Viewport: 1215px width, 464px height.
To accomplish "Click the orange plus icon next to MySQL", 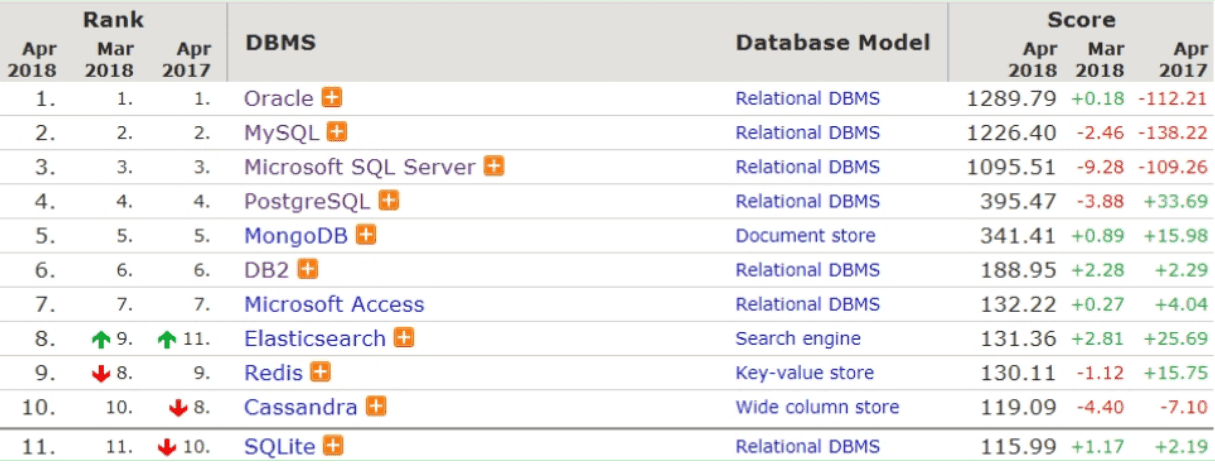I will tap(337, 132).
